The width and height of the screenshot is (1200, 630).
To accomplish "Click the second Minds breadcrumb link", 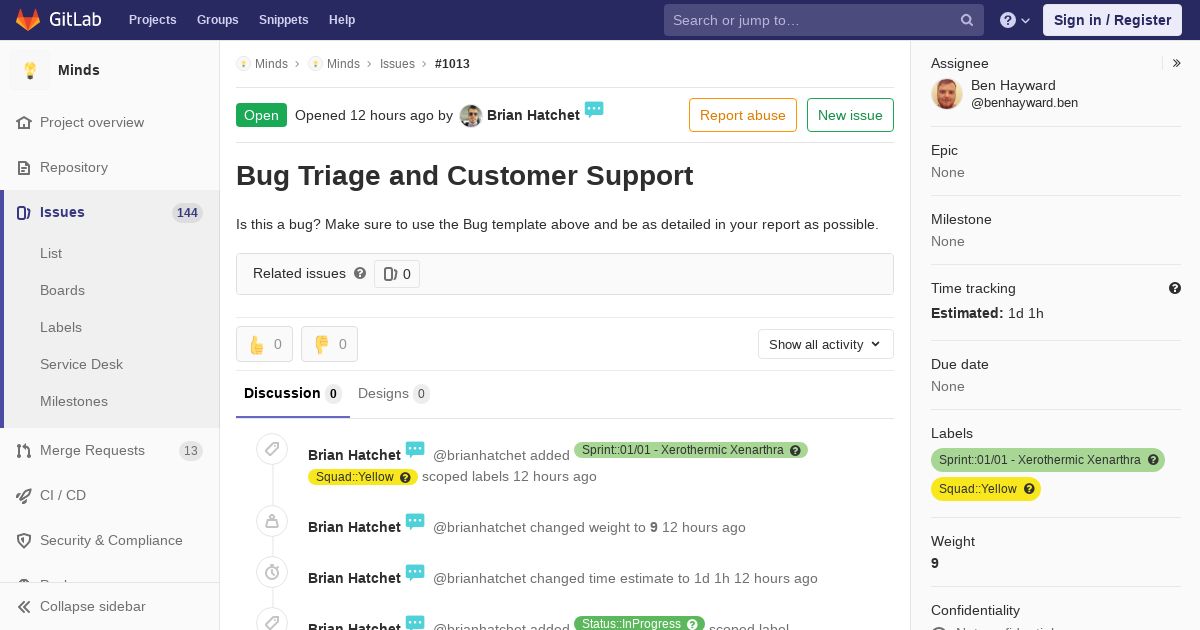I will coord(343,63).
